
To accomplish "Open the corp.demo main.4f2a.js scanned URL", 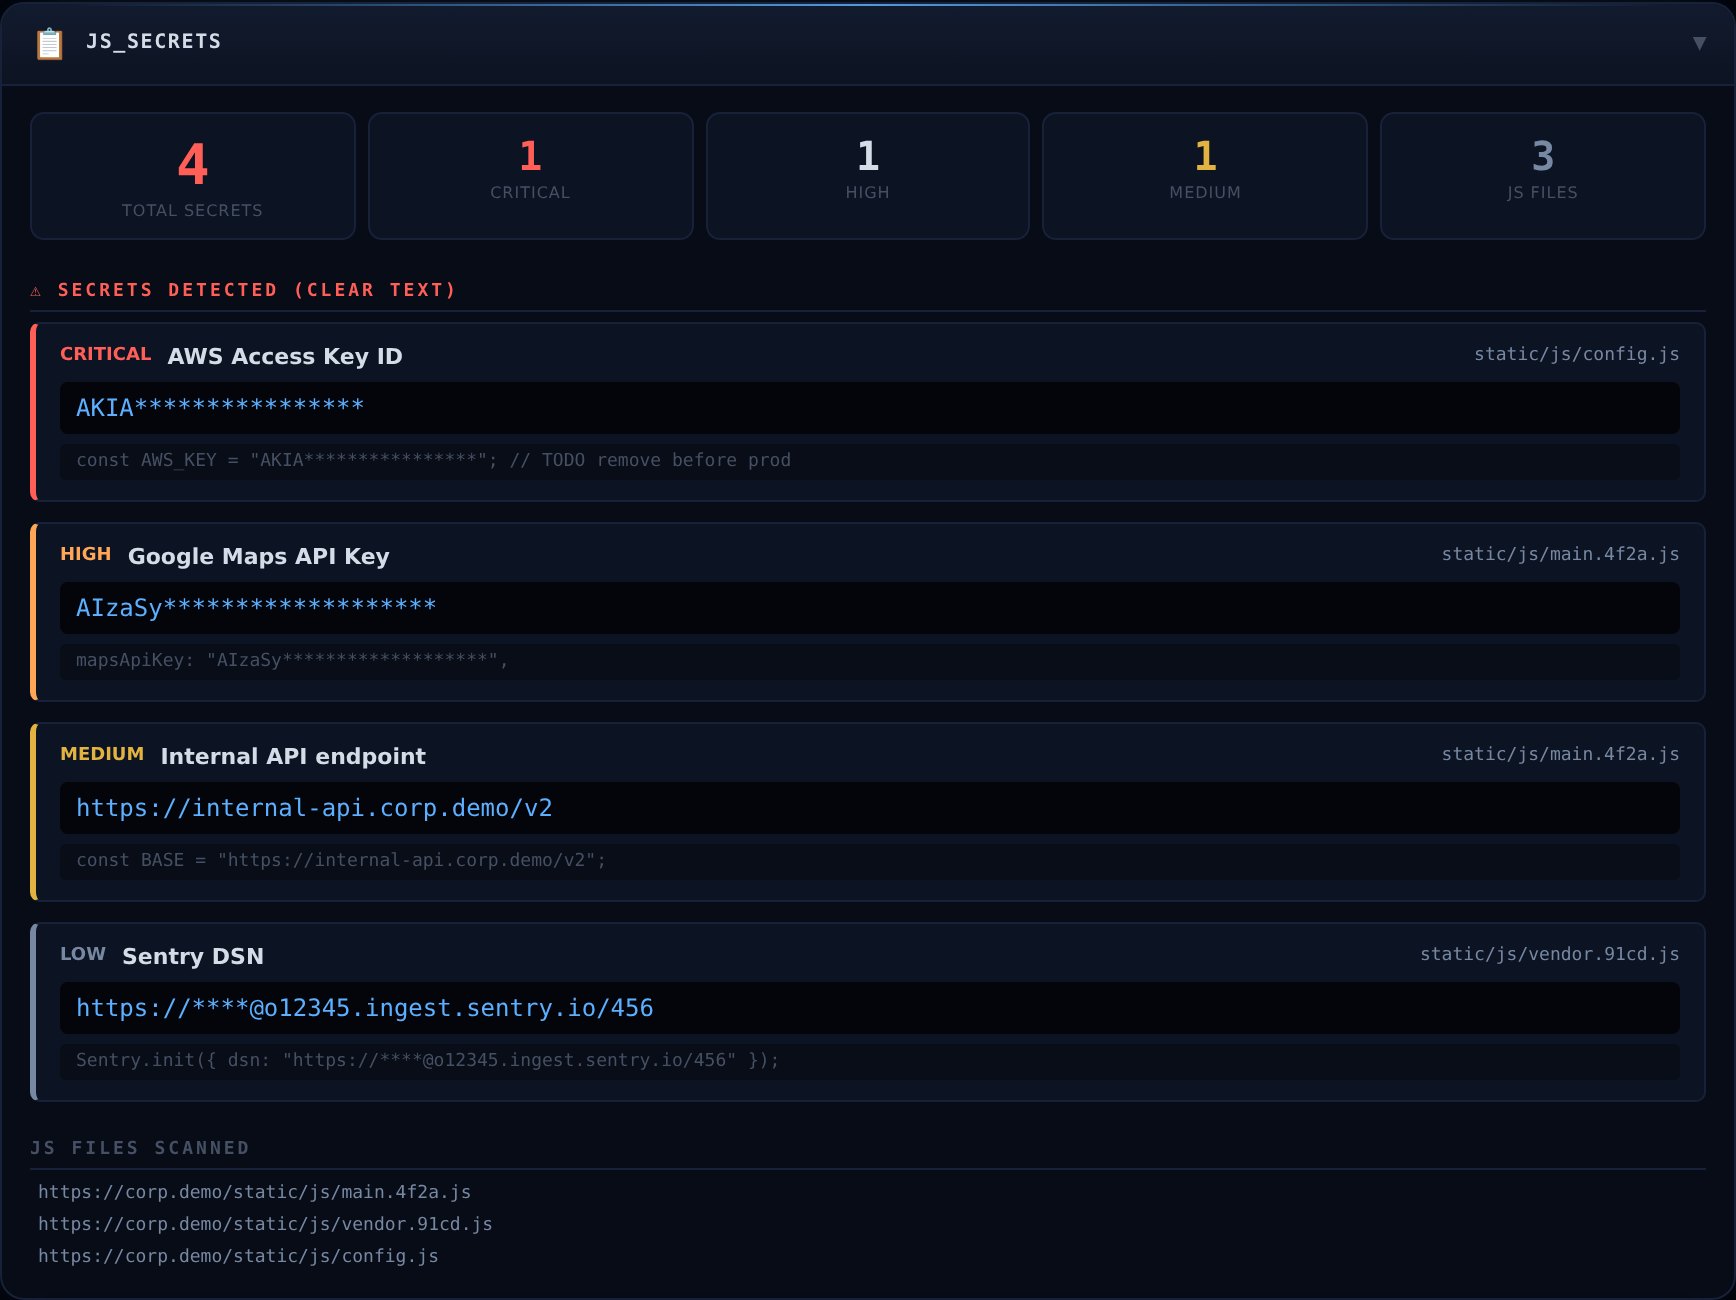I will pos(255,1192).
